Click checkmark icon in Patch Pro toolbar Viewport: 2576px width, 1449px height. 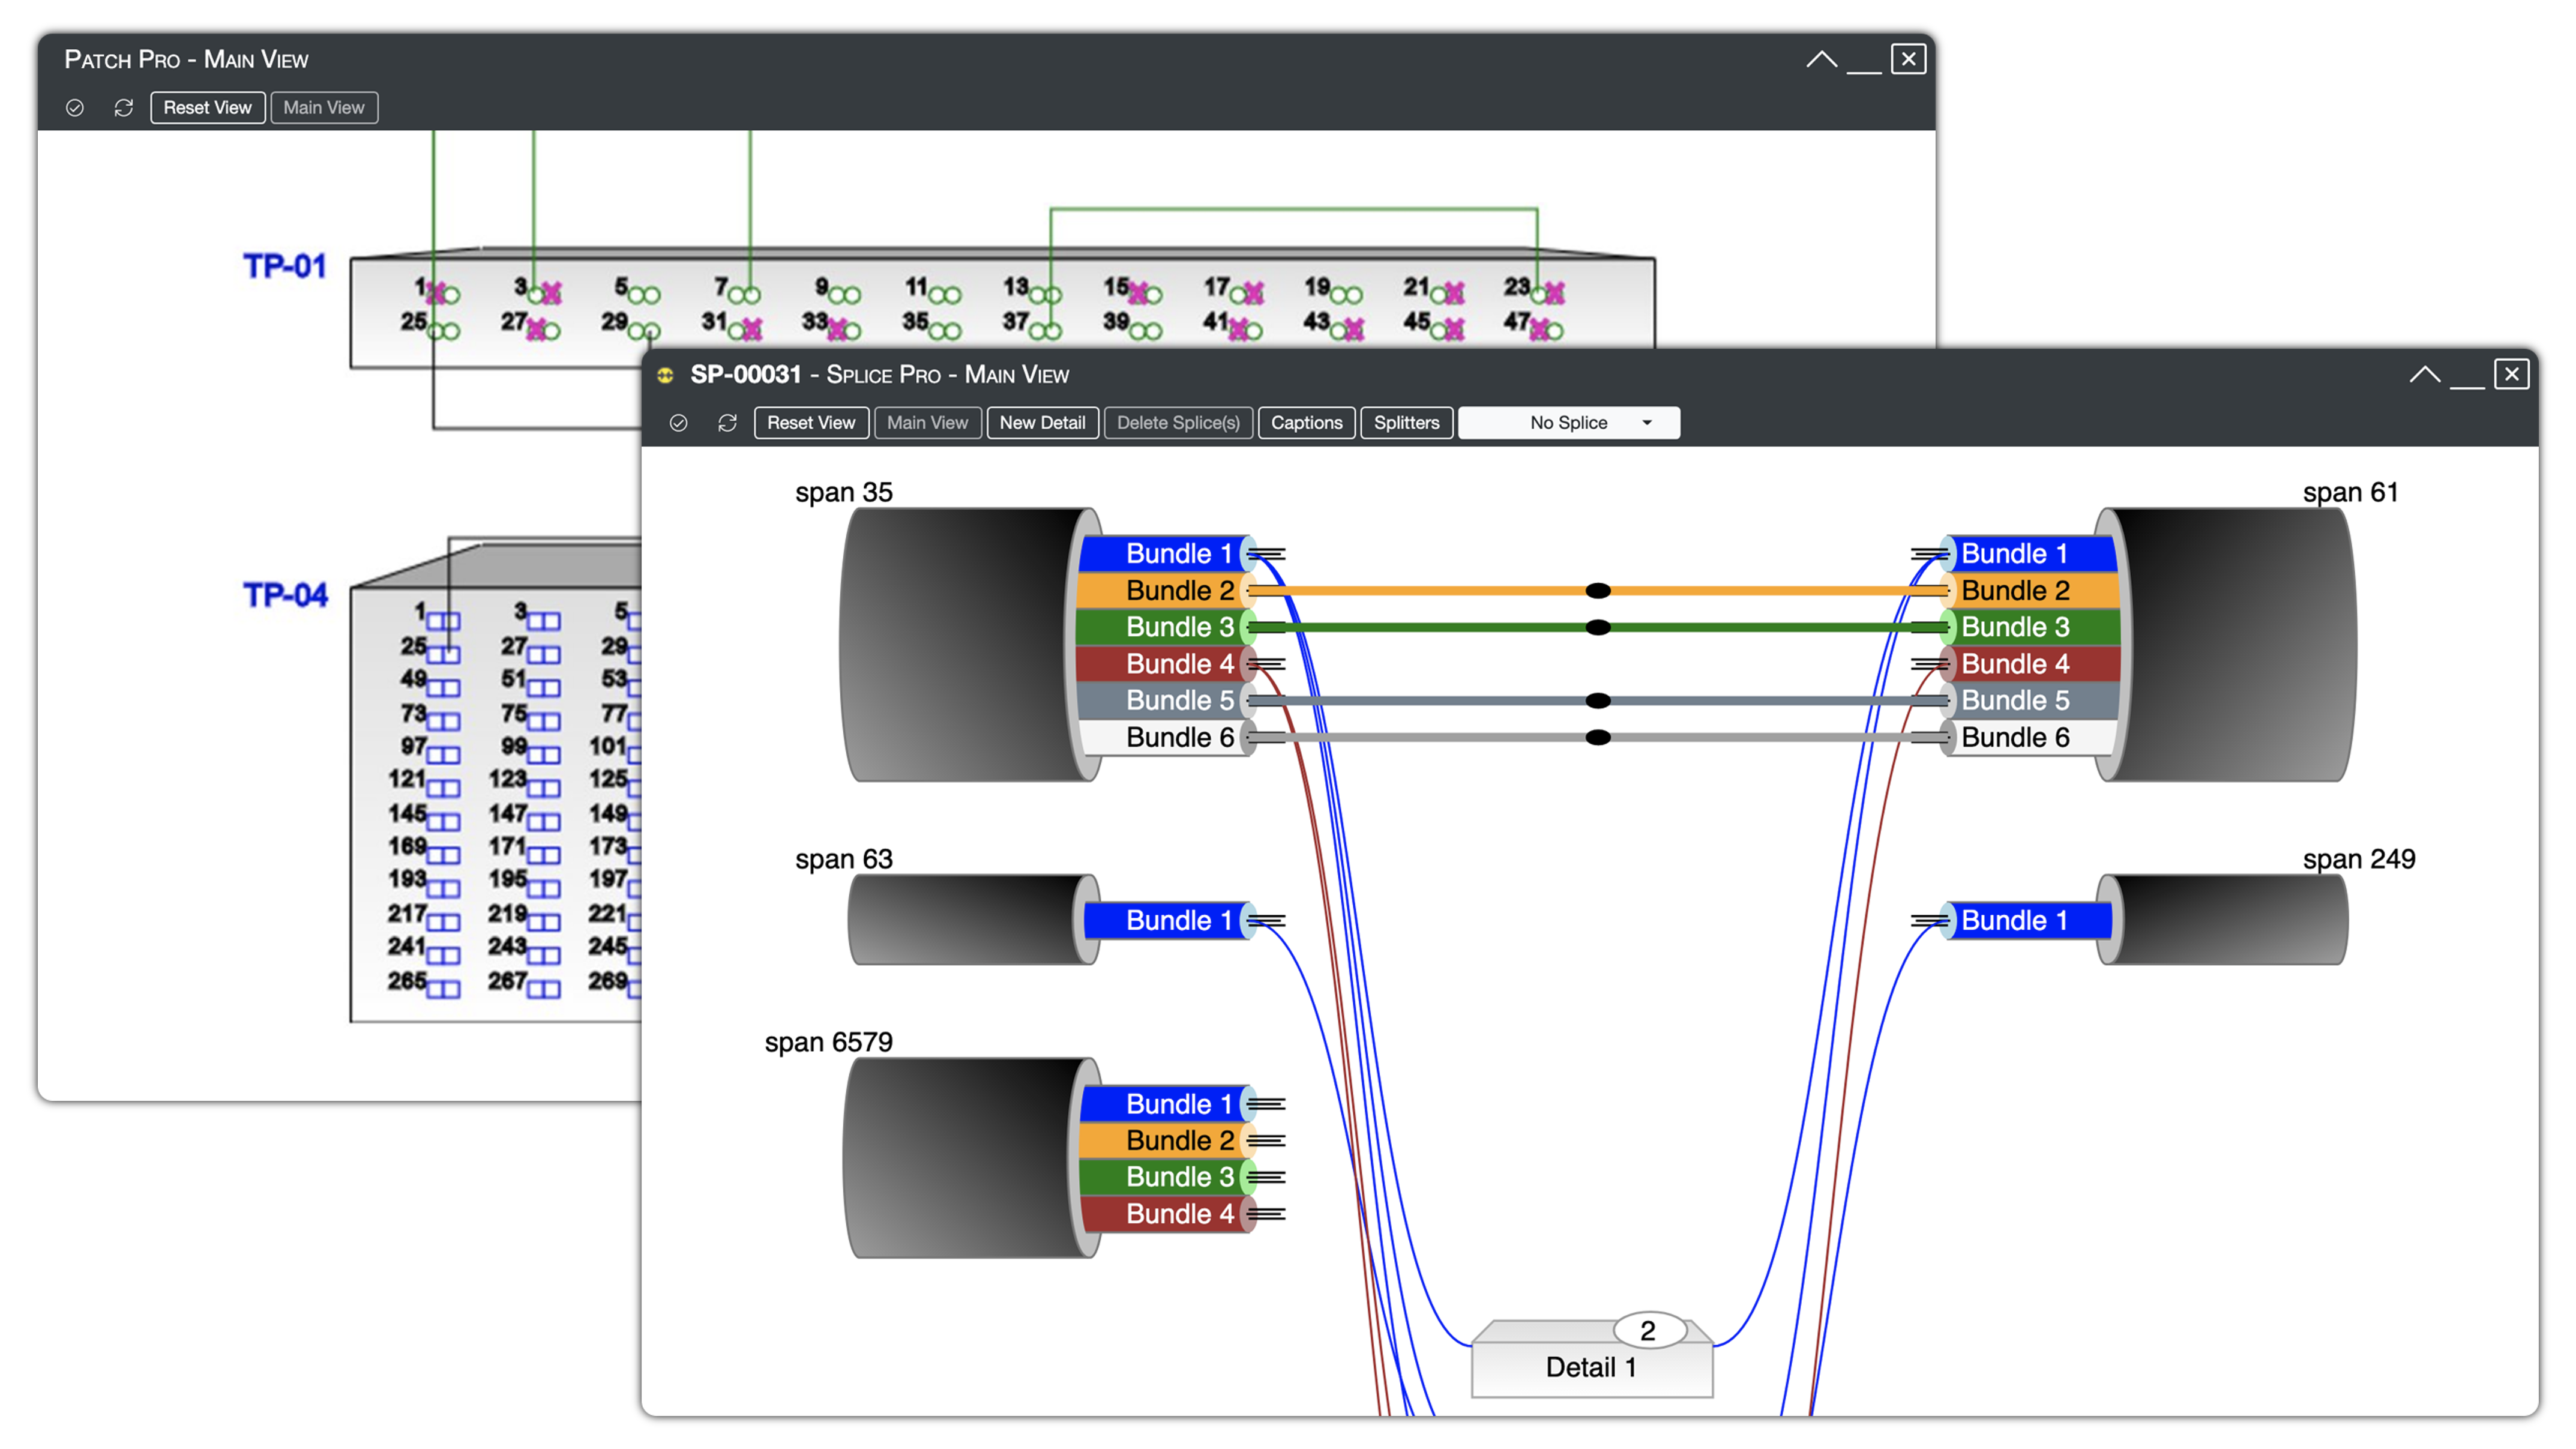pyautogui.click(x=75, y=108)
